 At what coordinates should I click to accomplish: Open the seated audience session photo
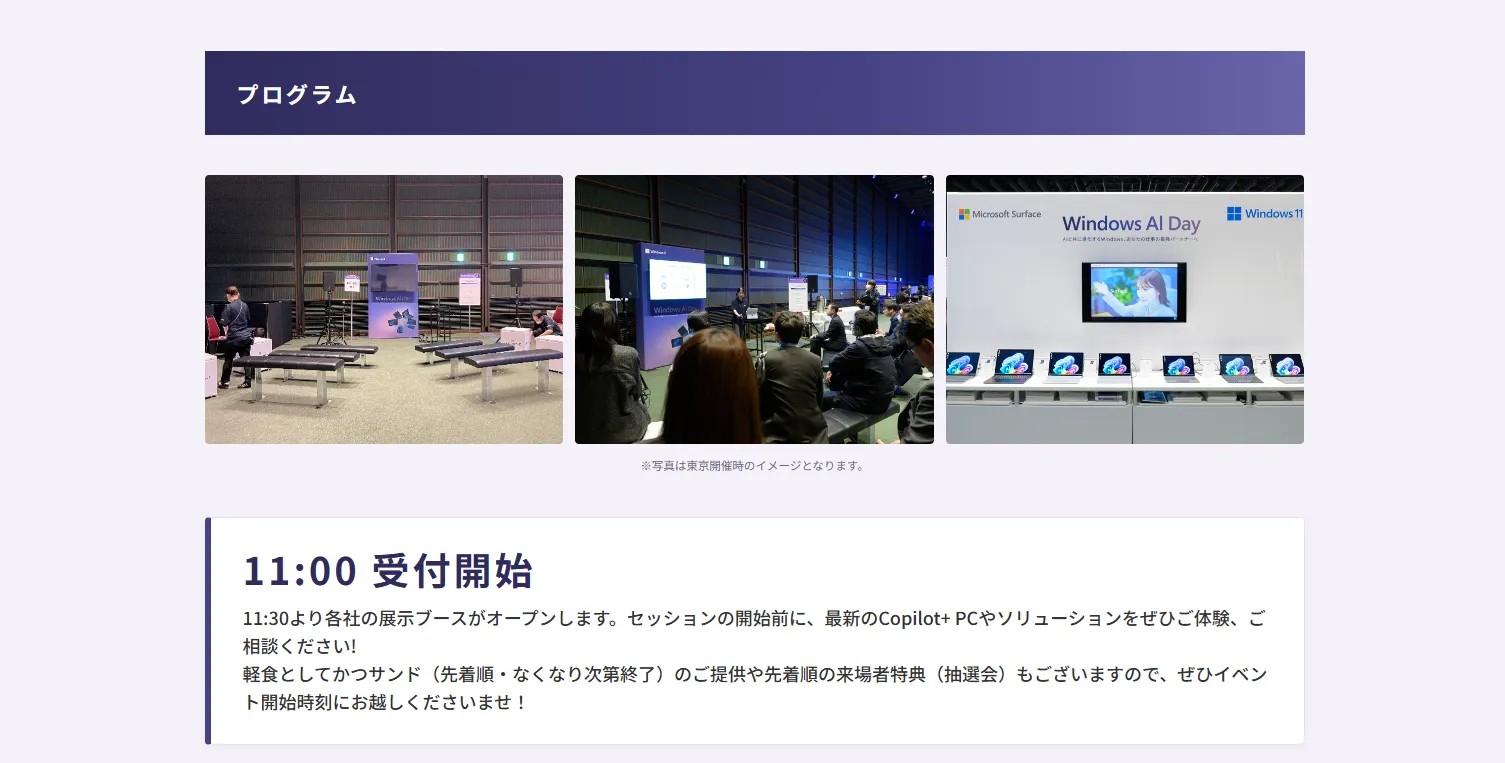(x=754, y=310)
